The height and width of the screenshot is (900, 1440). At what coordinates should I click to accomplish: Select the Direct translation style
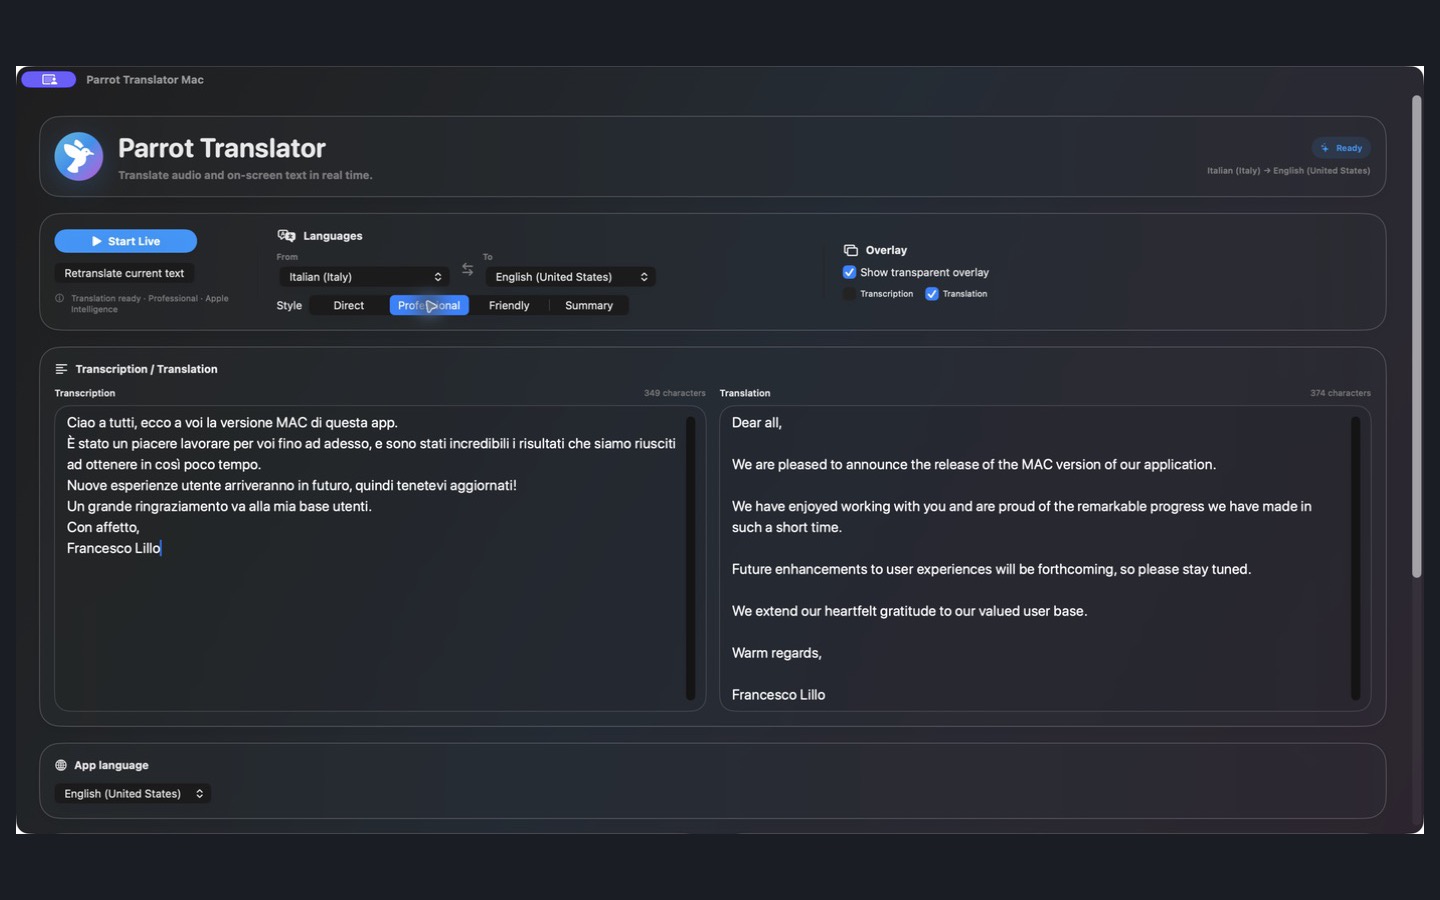coord(349,306)
